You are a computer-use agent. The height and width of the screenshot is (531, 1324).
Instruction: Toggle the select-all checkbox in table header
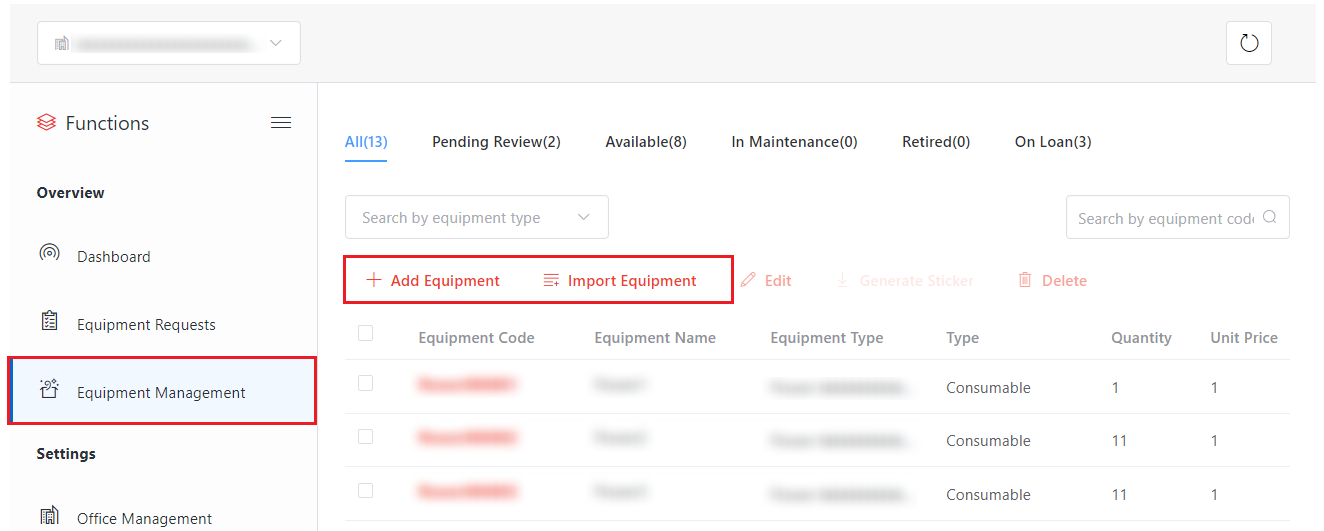coord(365,334)
